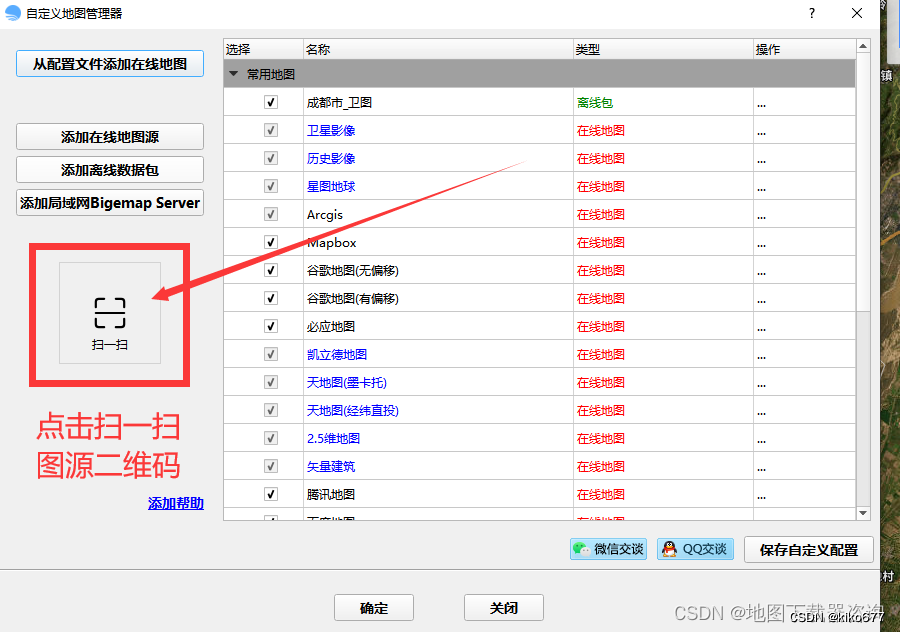This screenshot has width=900, height=632.
Task: Toggle checkbox for 腾讯地图
Action: (271, 494)
